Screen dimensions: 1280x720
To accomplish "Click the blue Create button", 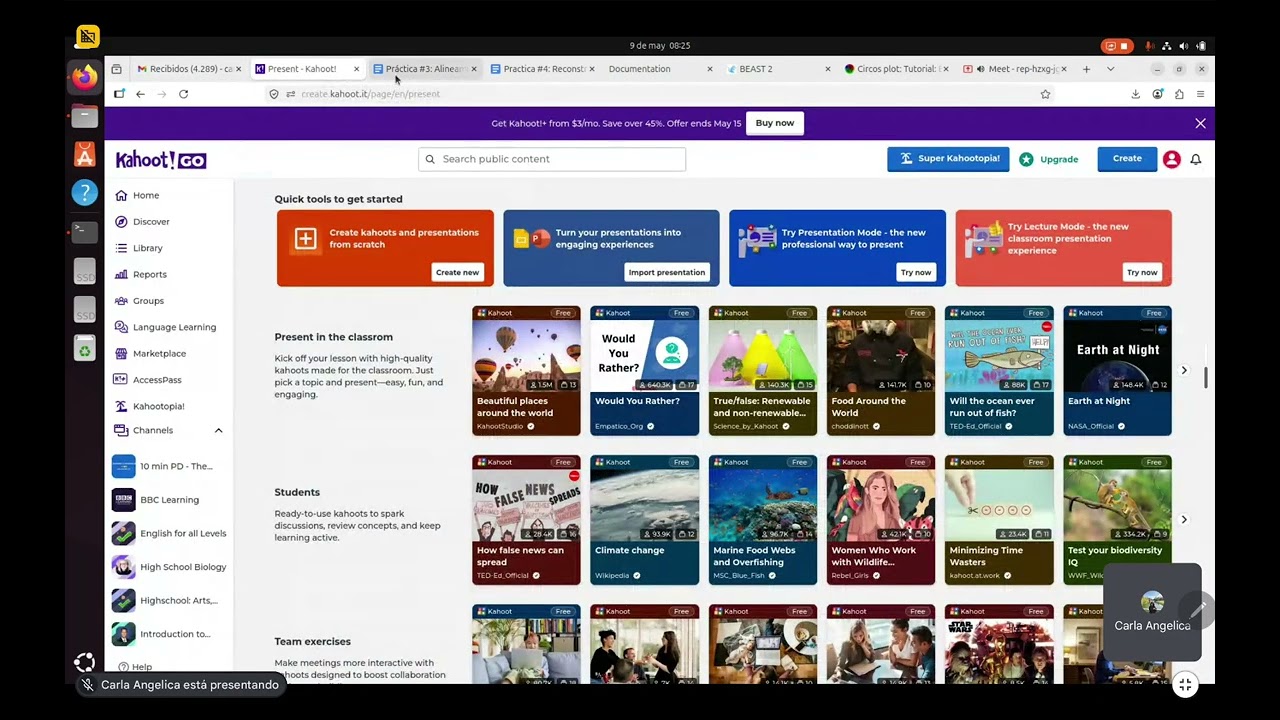I will coord(1127,159).
